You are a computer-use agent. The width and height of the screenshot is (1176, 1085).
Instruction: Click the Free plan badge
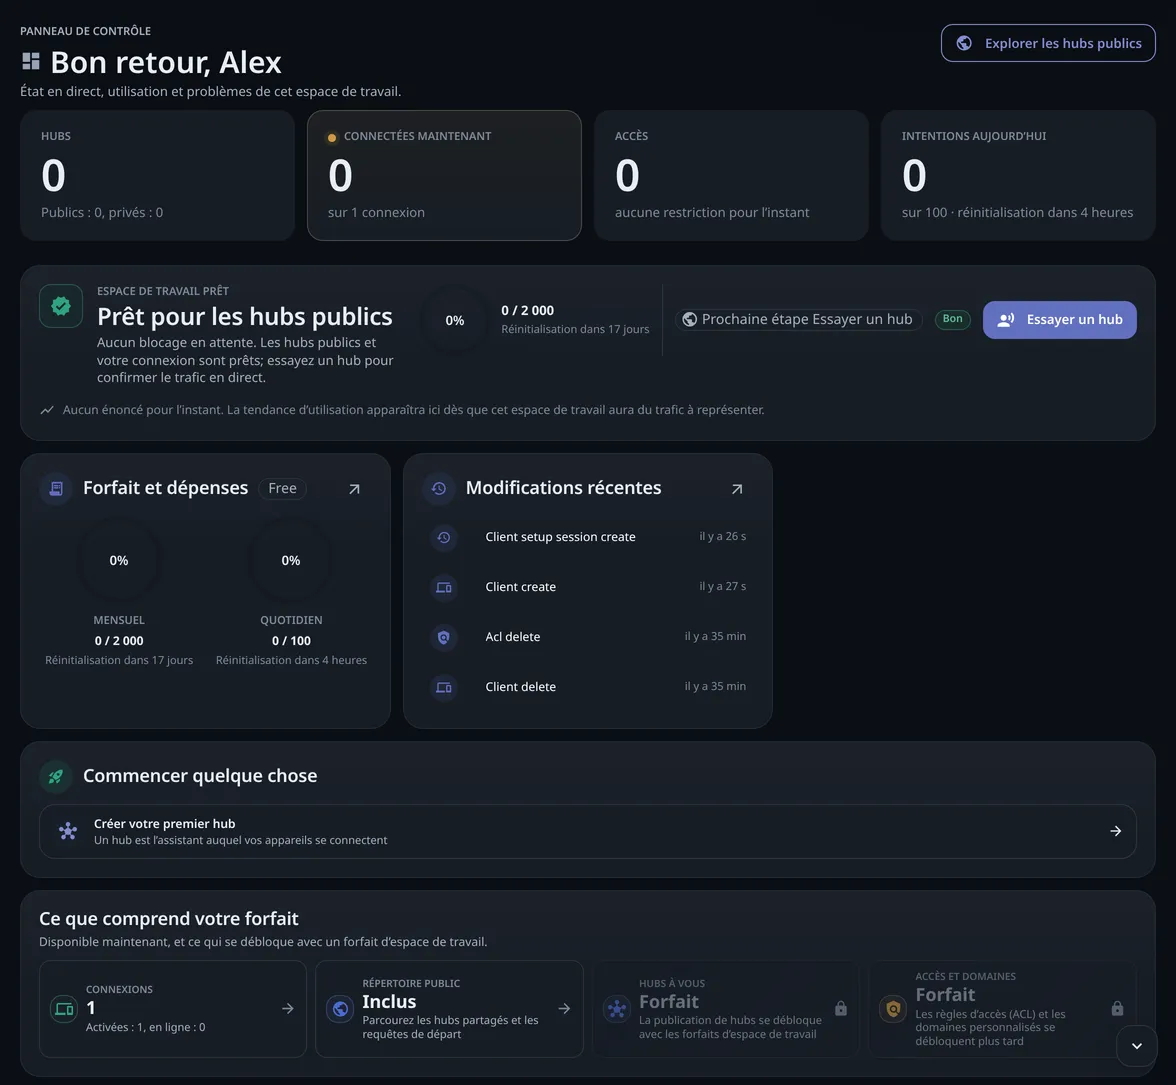(283, 489)
